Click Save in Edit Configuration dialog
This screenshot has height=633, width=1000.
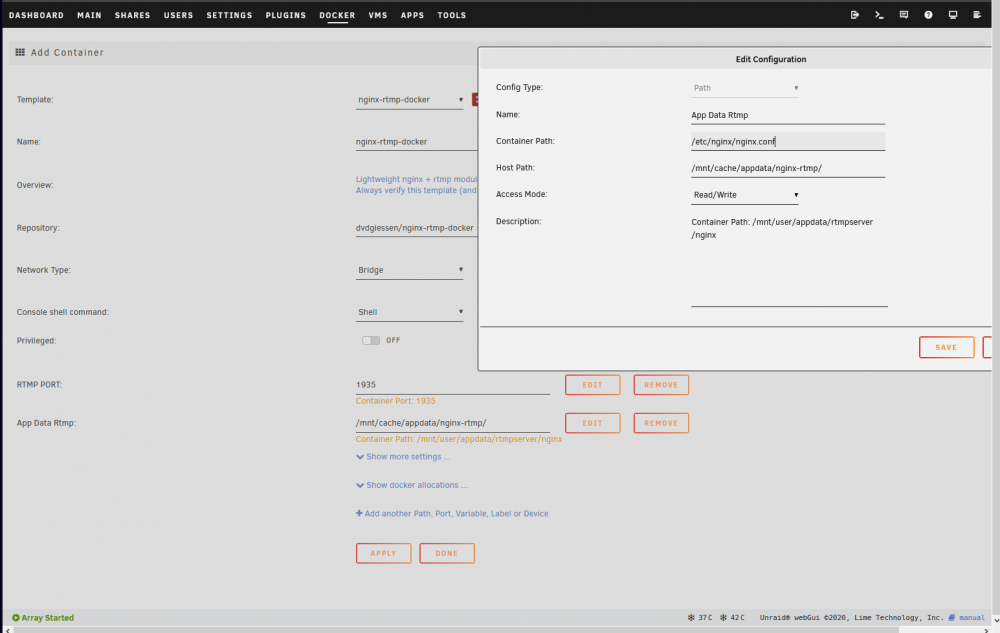946,347
